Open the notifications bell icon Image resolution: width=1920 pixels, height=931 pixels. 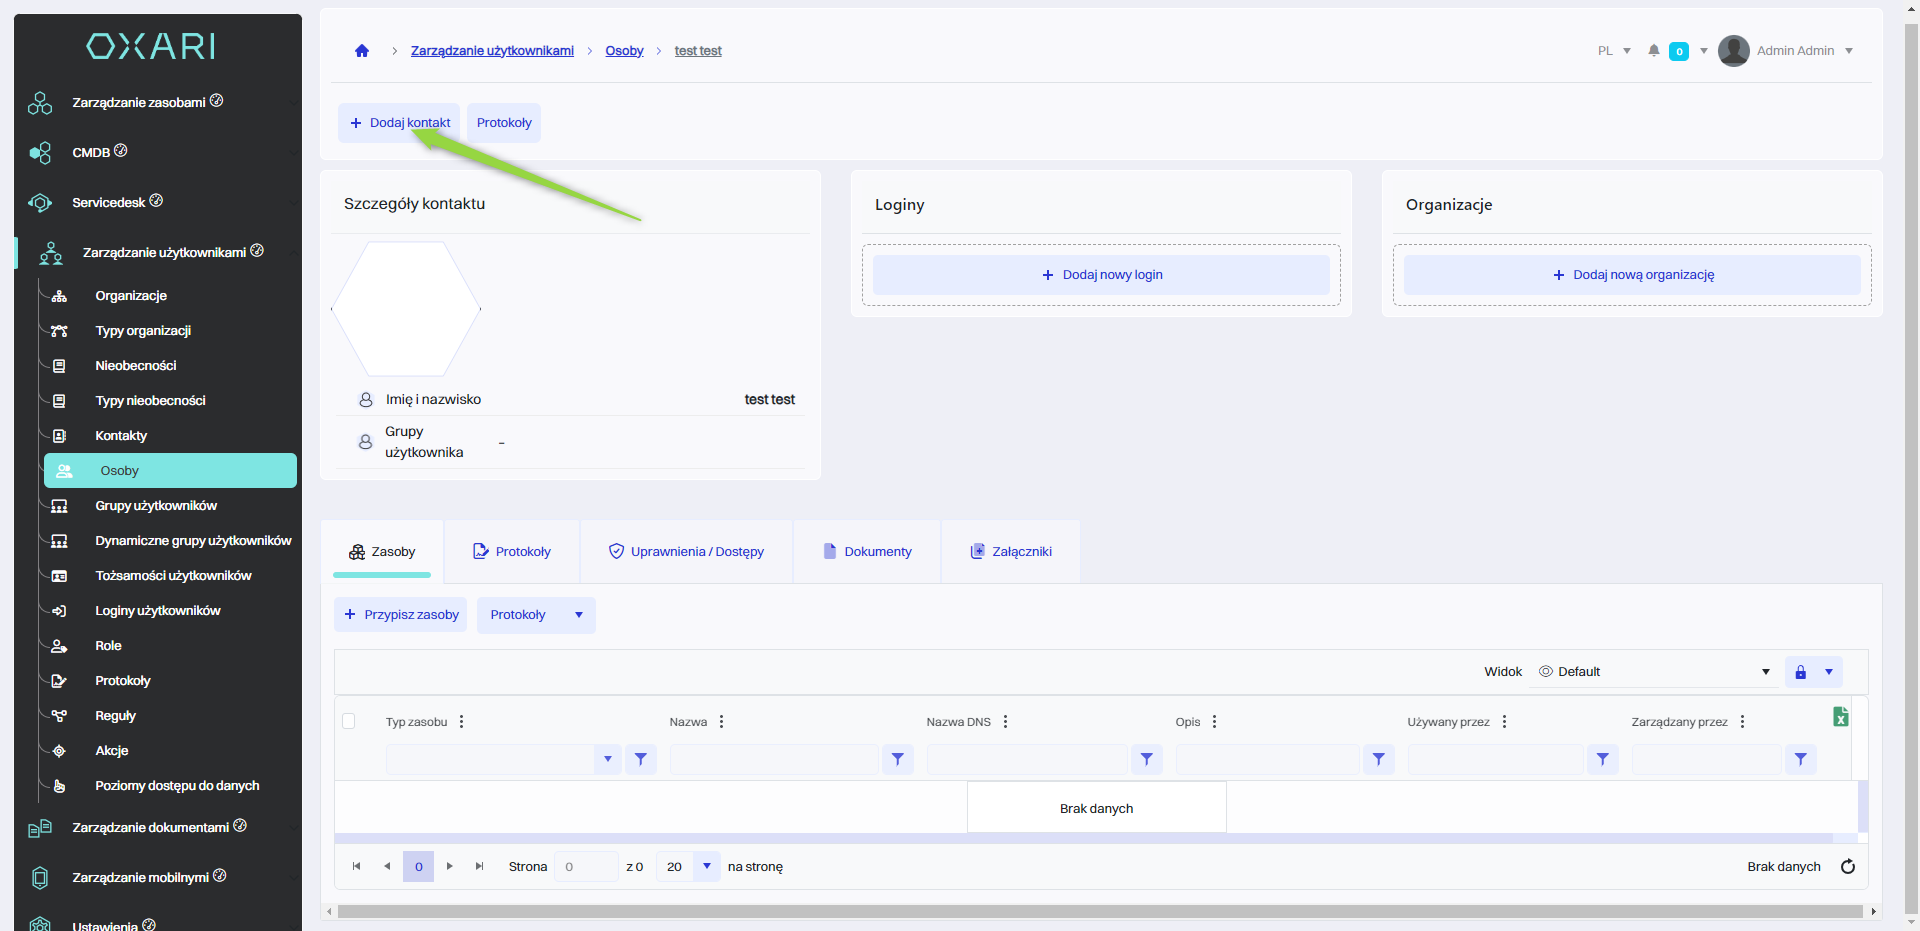(x=1654, y=51)
